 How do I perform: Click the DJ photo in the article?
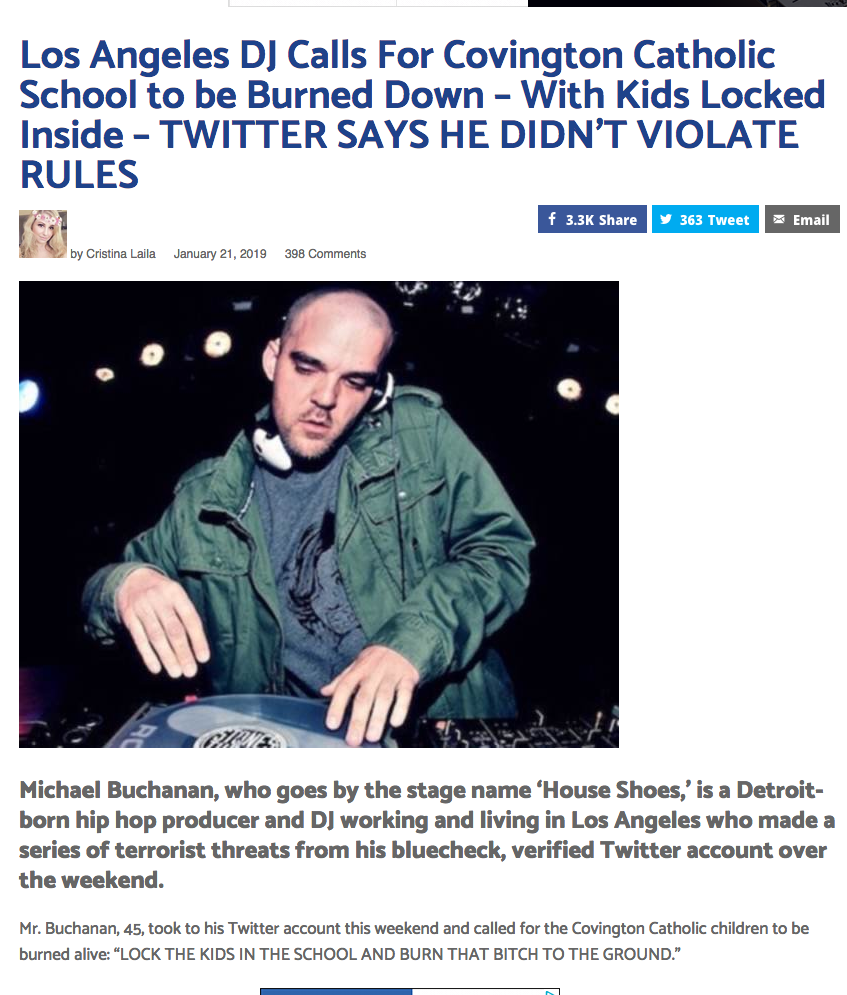[x=318, y=514]
